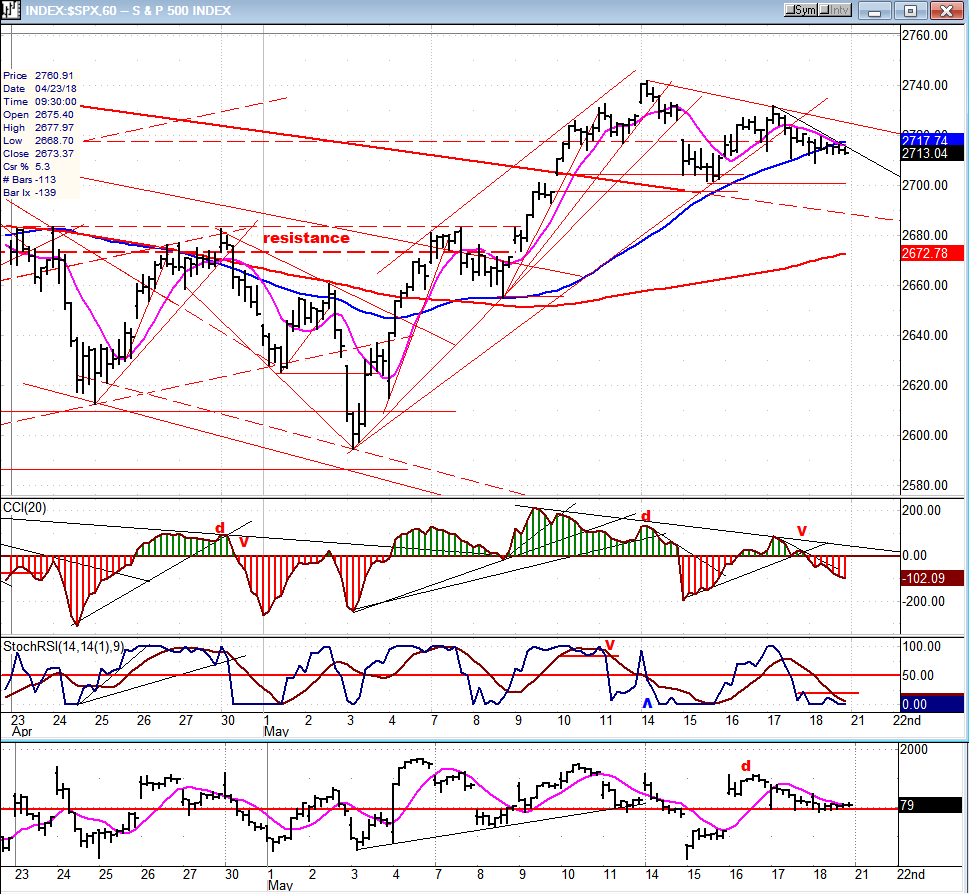
Task: Click the -102.09 CCI value tag
Action: pyautogui.click(x=932, y=578)
